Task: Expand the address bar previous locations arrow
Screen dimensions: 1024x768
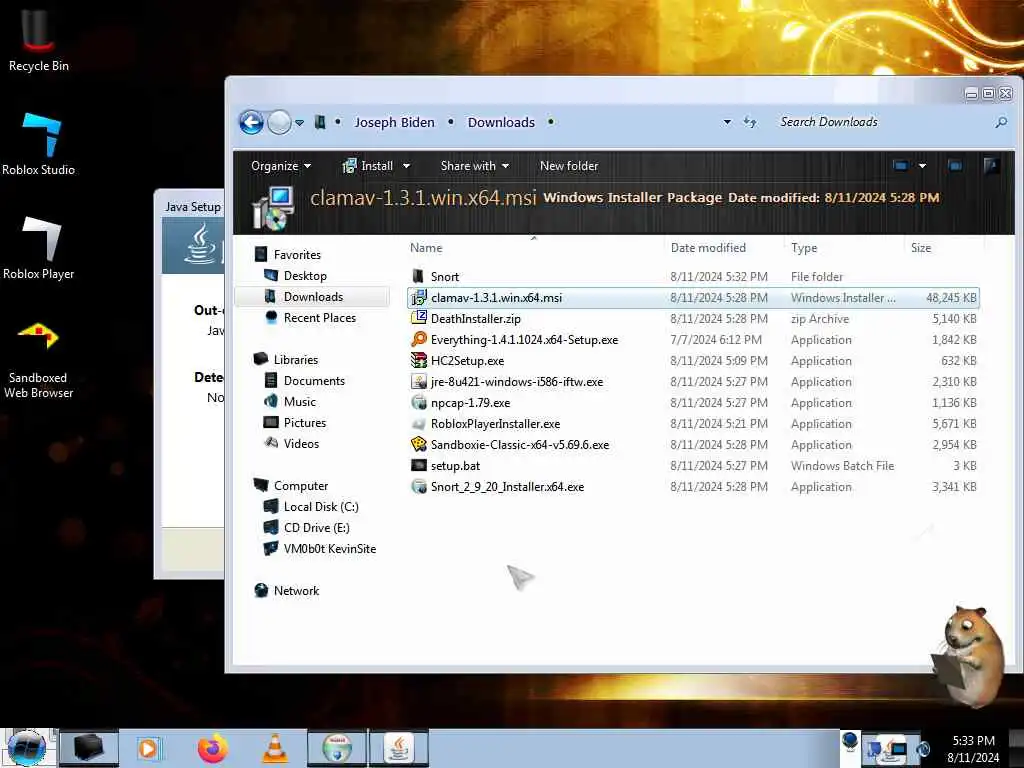Action: (x=727, y=122)
